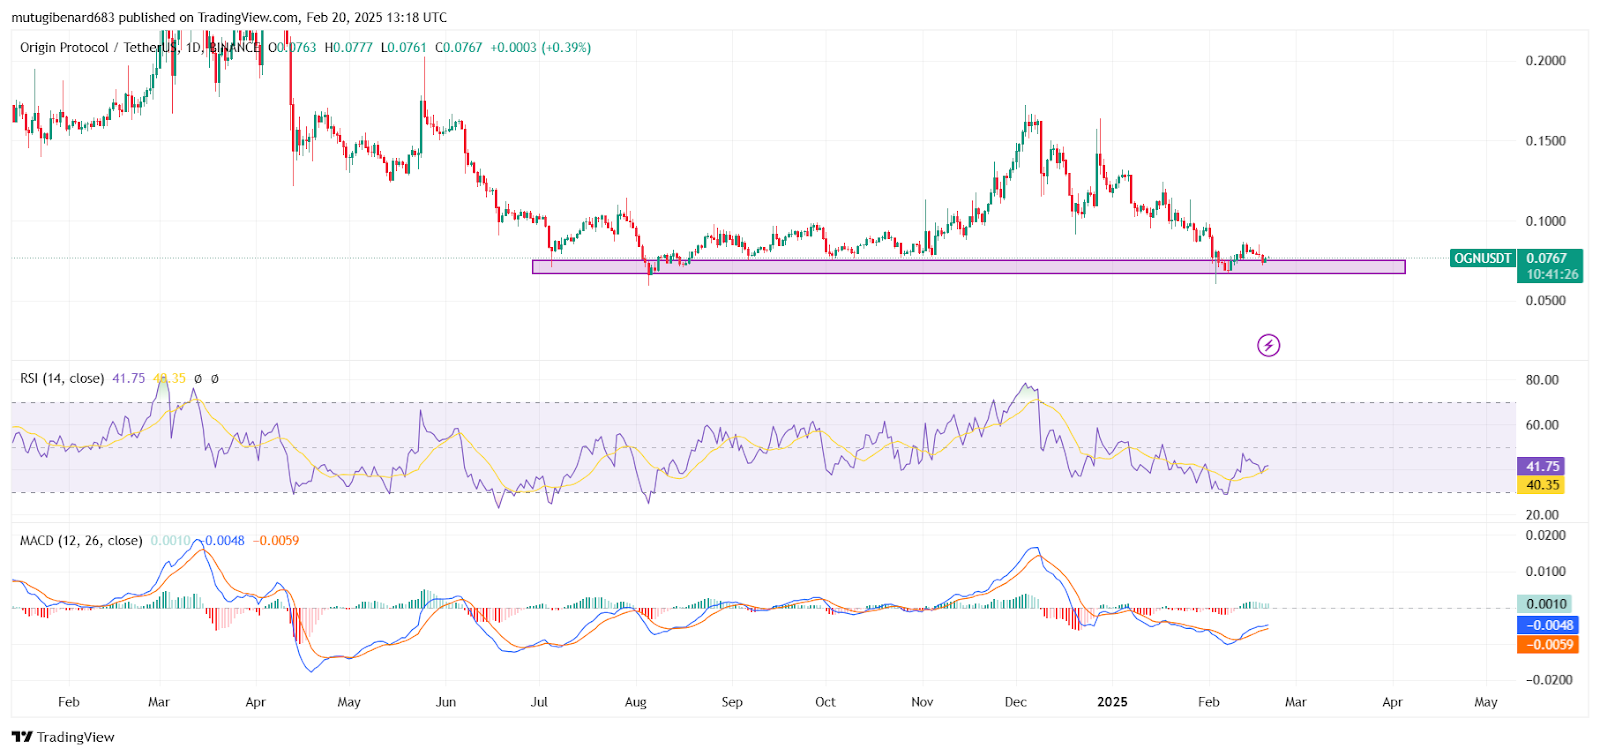Click the Nov label on time axis
Screen dimensions: 1600x756
922,702
